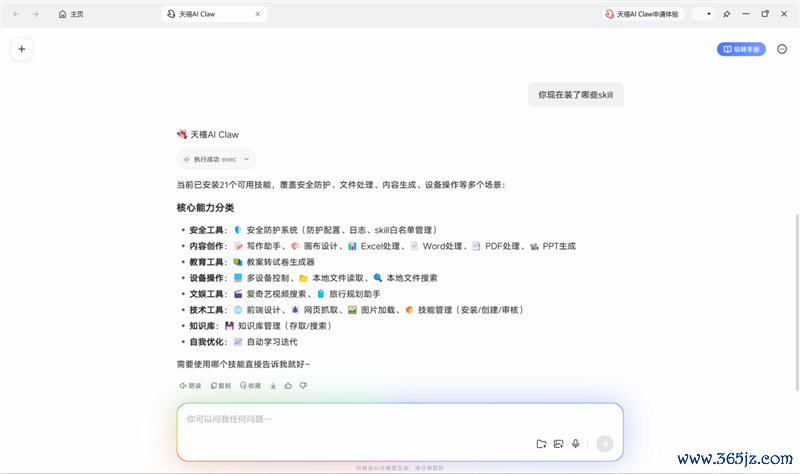800x474 pixels.
Task: Download the reply with download icon
Action: point(273,386)
